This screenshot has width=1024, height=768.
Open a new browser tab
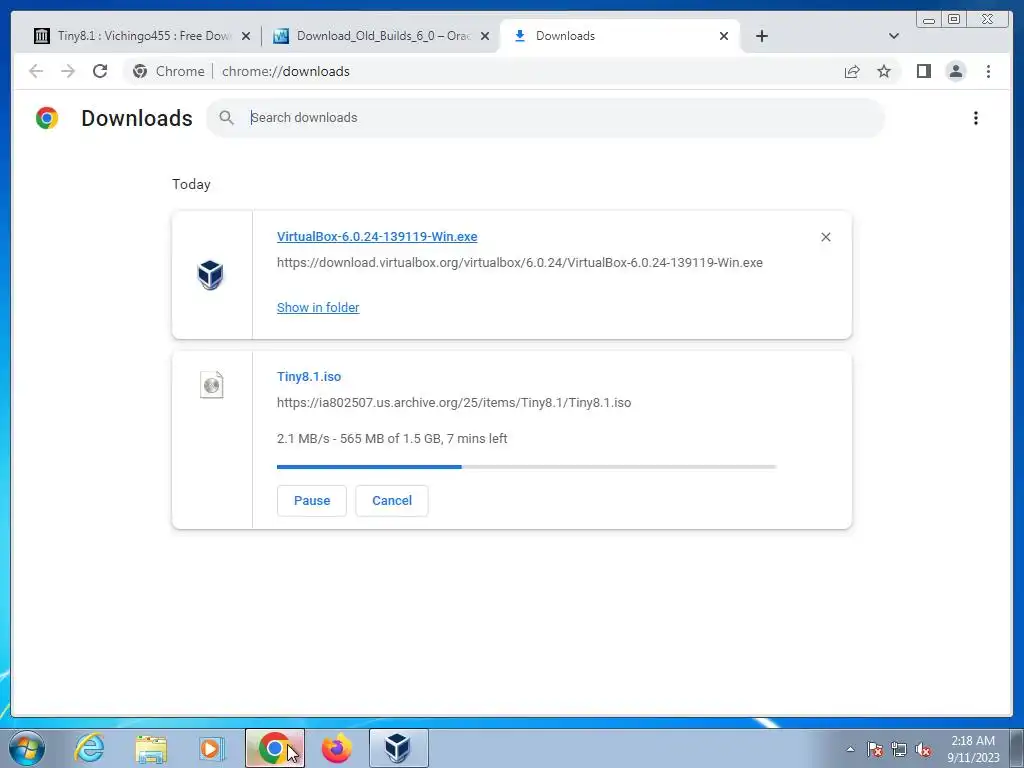coord(761,36)
